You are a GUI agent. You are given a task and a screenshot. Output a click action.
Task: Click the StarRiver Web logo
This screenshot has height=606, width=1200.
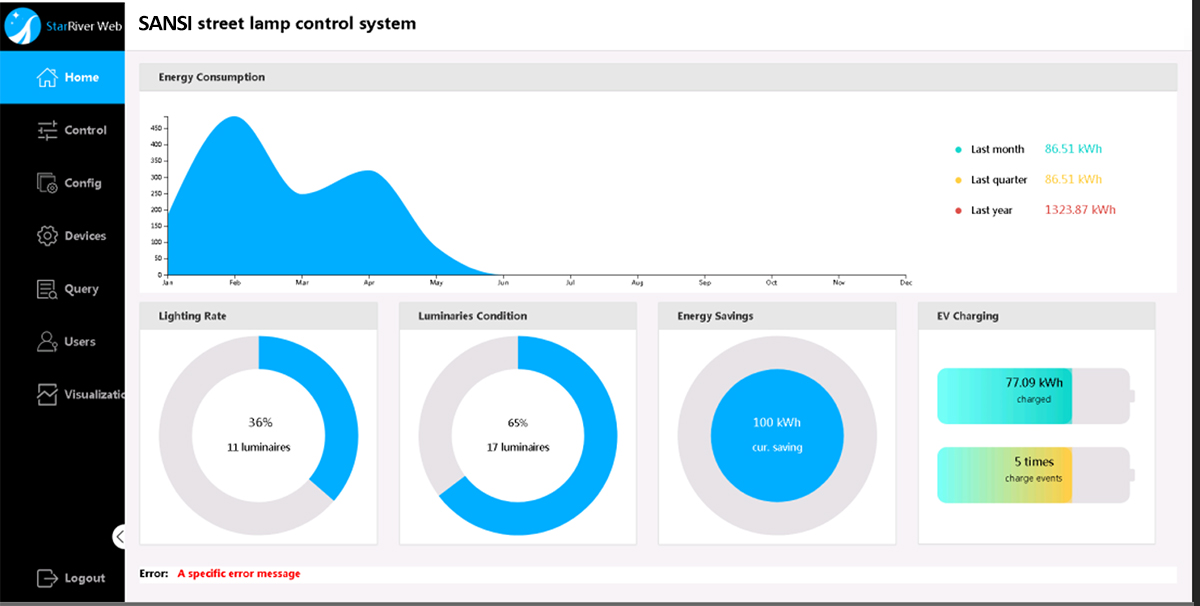[62, 25]
